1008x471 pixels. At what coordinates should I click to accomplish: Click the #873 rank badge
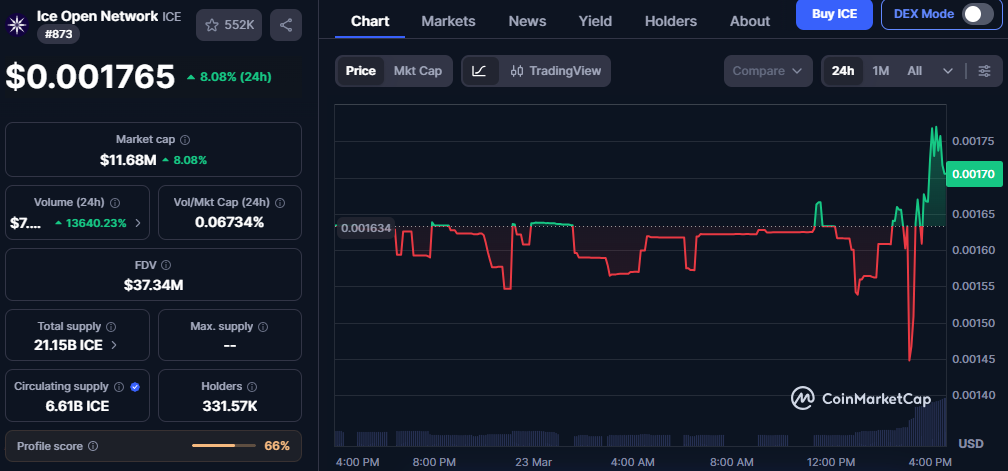(58, 34)
